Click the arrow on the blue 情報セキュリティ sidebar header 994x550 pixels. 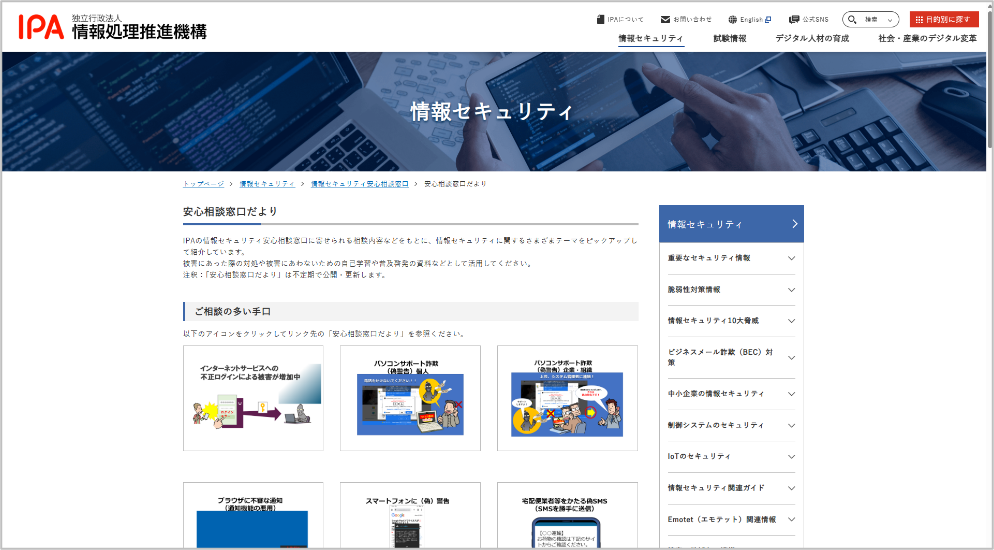point(795,224)
